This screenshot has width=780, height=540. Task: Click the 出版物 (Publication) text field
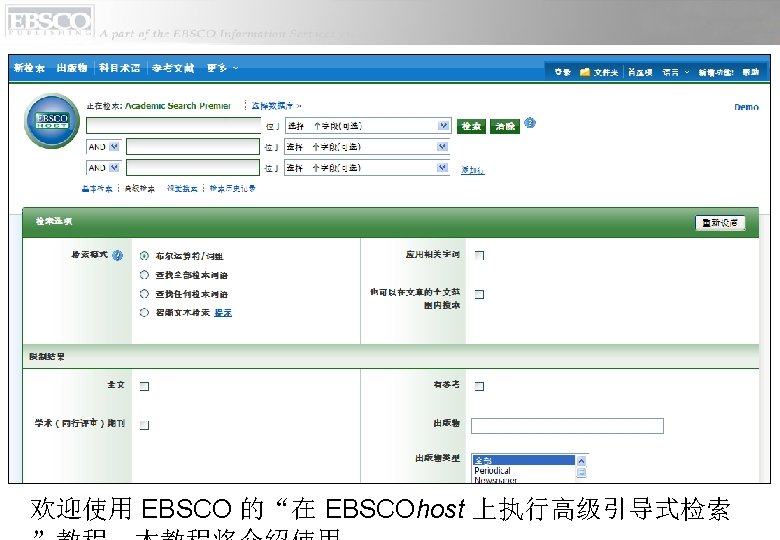tap(567, 426)
